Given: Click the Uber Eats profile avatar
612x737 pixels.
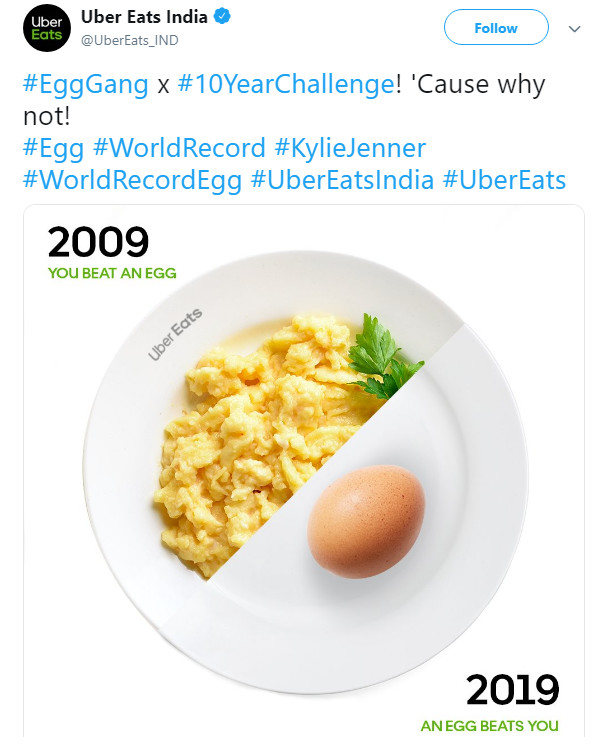Looking at the screenshot, I should [x=47, y=28].
